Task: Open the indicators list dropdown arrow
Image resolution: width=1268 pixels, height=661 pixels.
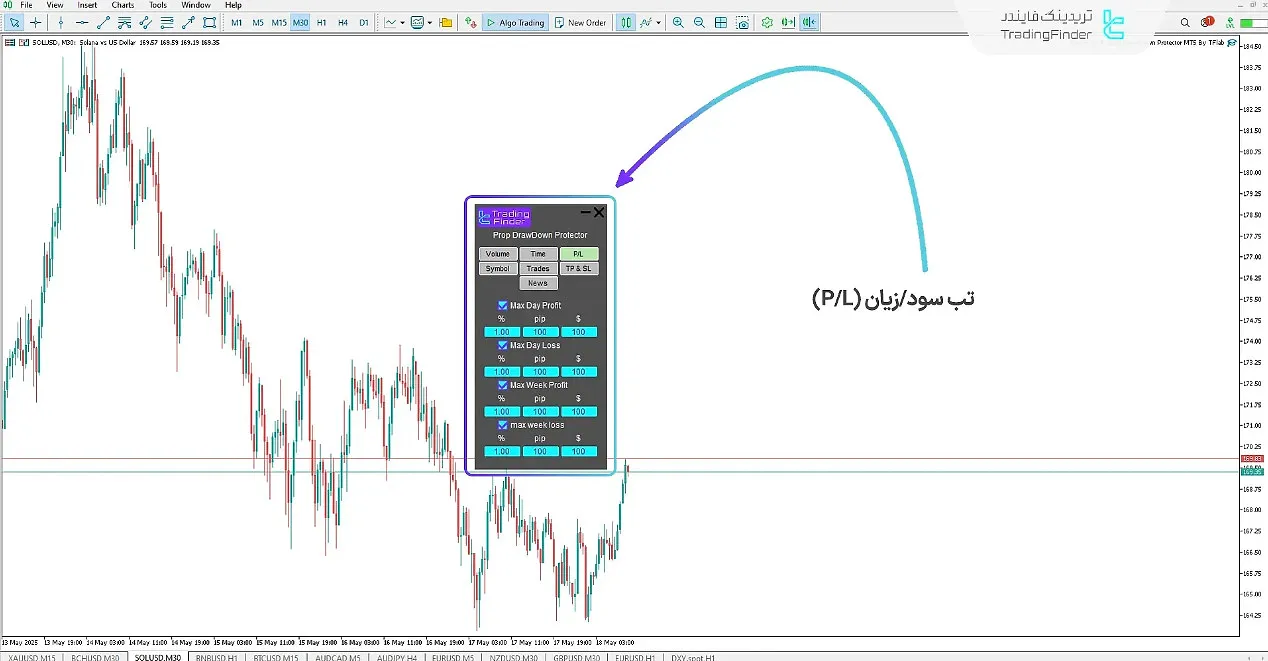Action: point(658,22)
